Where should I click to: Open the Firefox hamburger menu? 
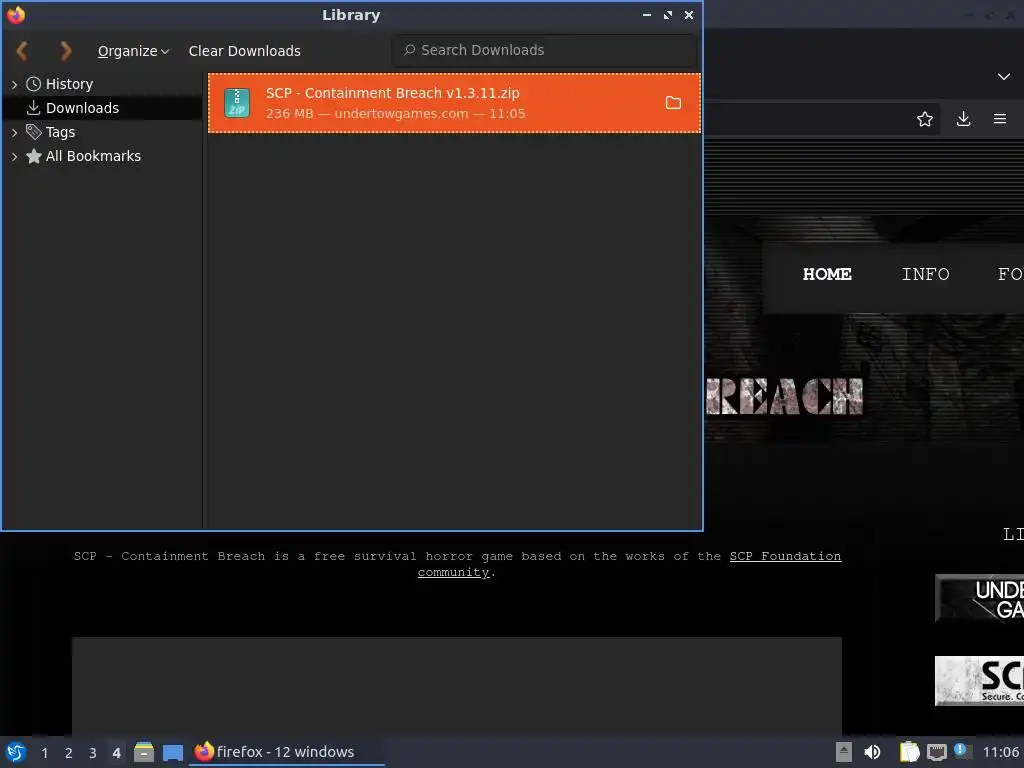999,119
